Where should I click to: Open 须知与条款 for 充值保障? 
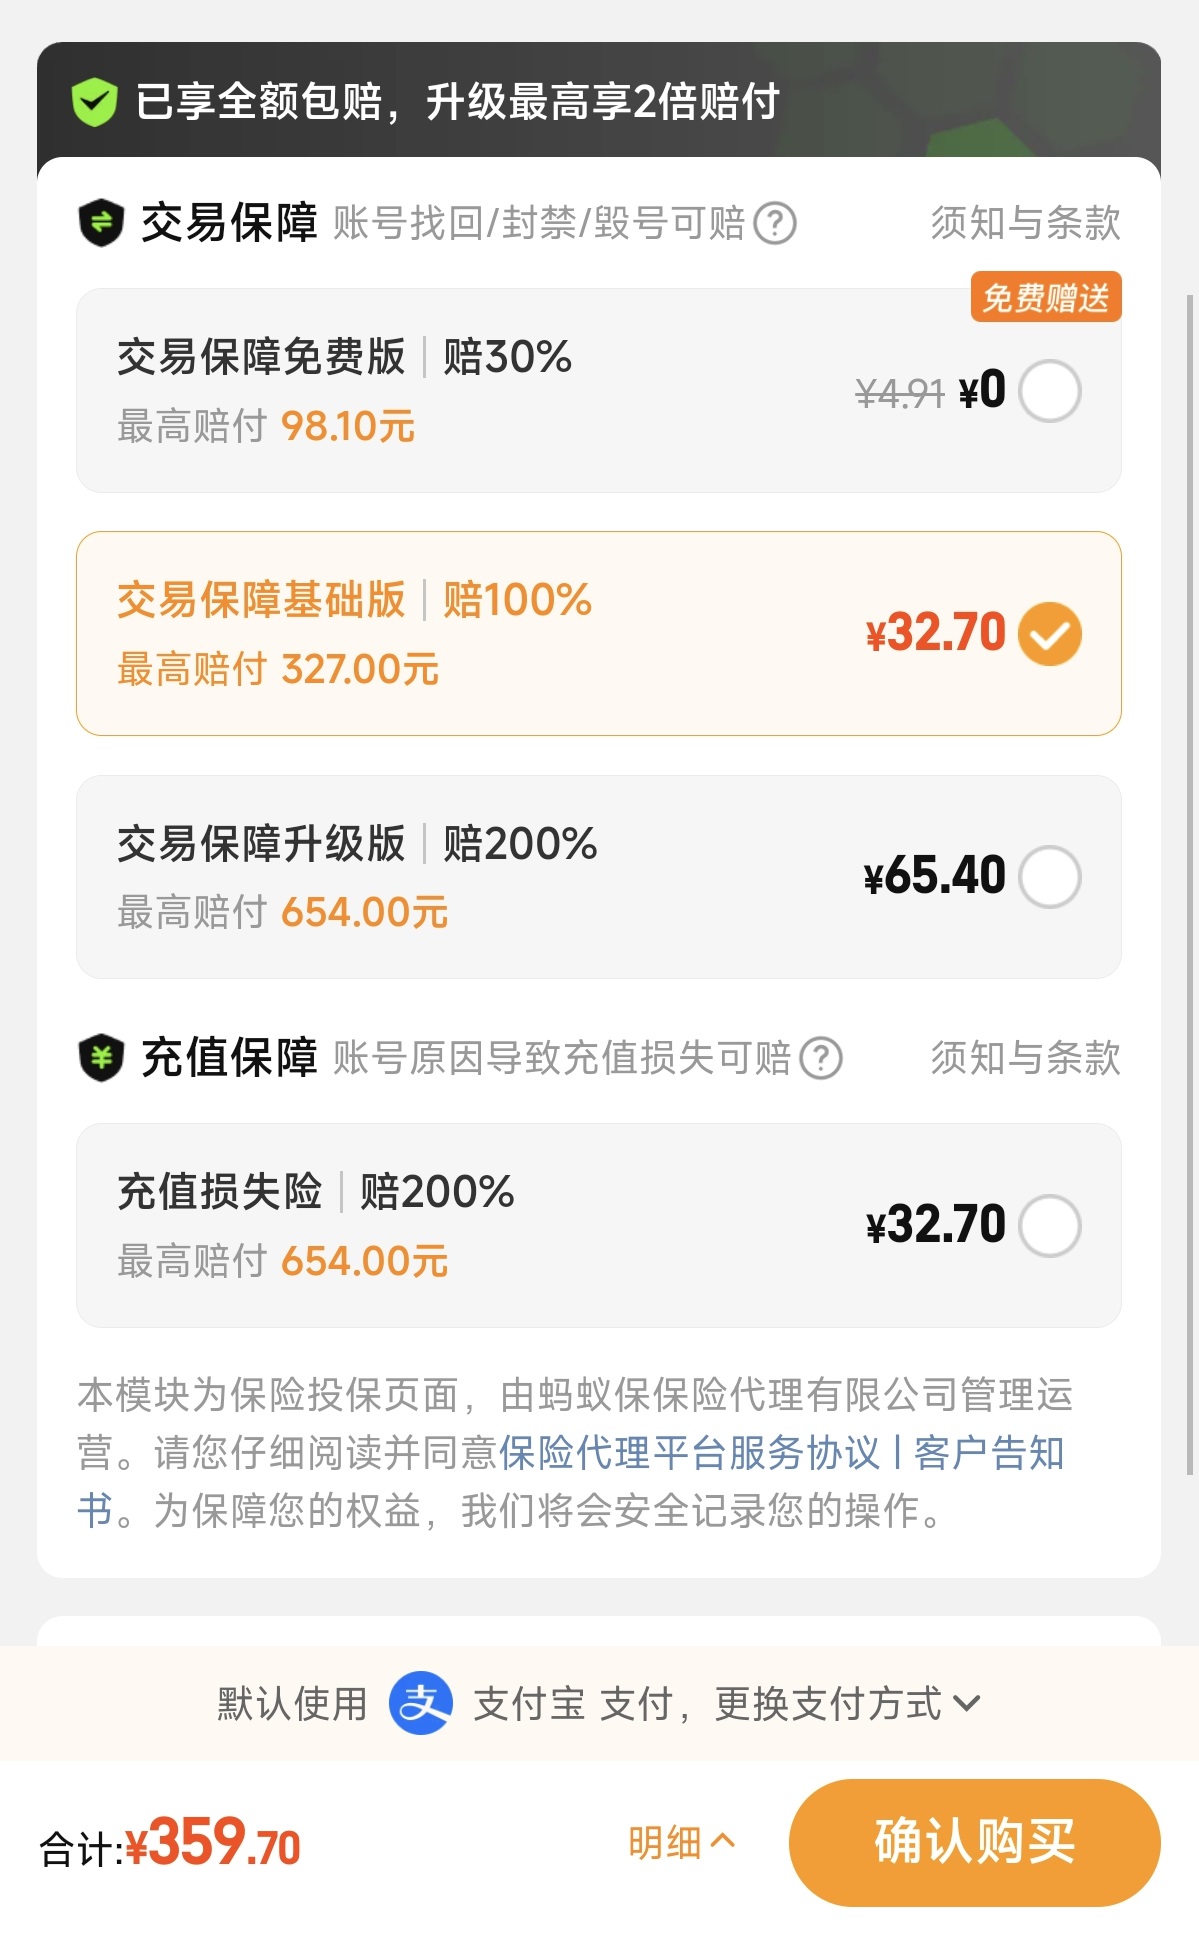(x=1025, y=1058)
